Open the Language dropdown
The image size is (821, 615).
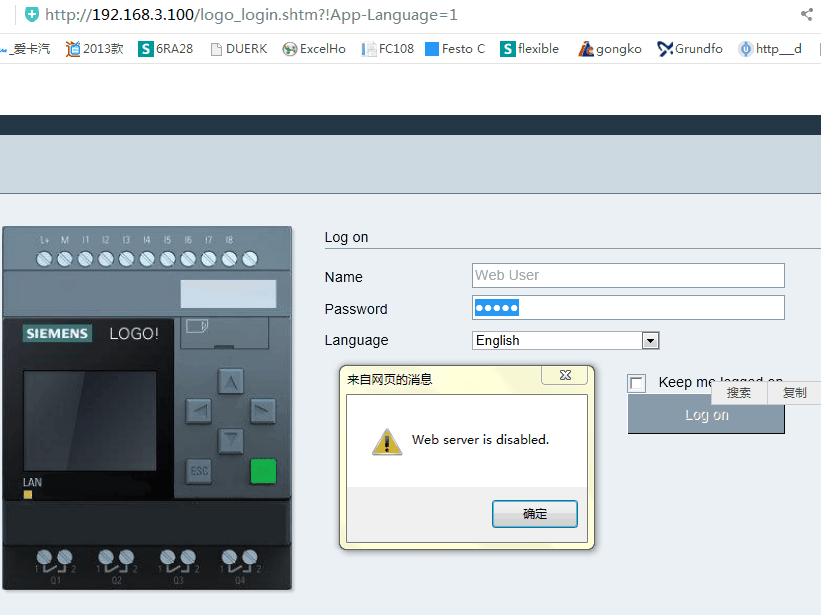(x=565, y=340)
